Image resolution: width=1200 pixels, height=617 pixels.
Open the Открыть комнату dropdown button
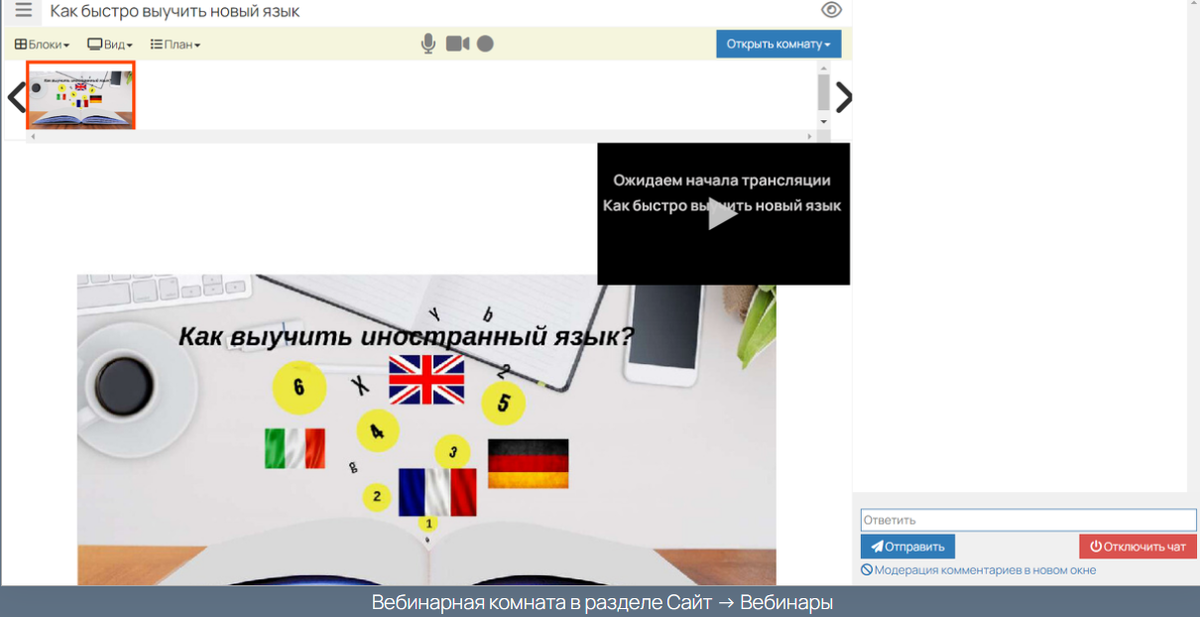[x=779, y=44]
